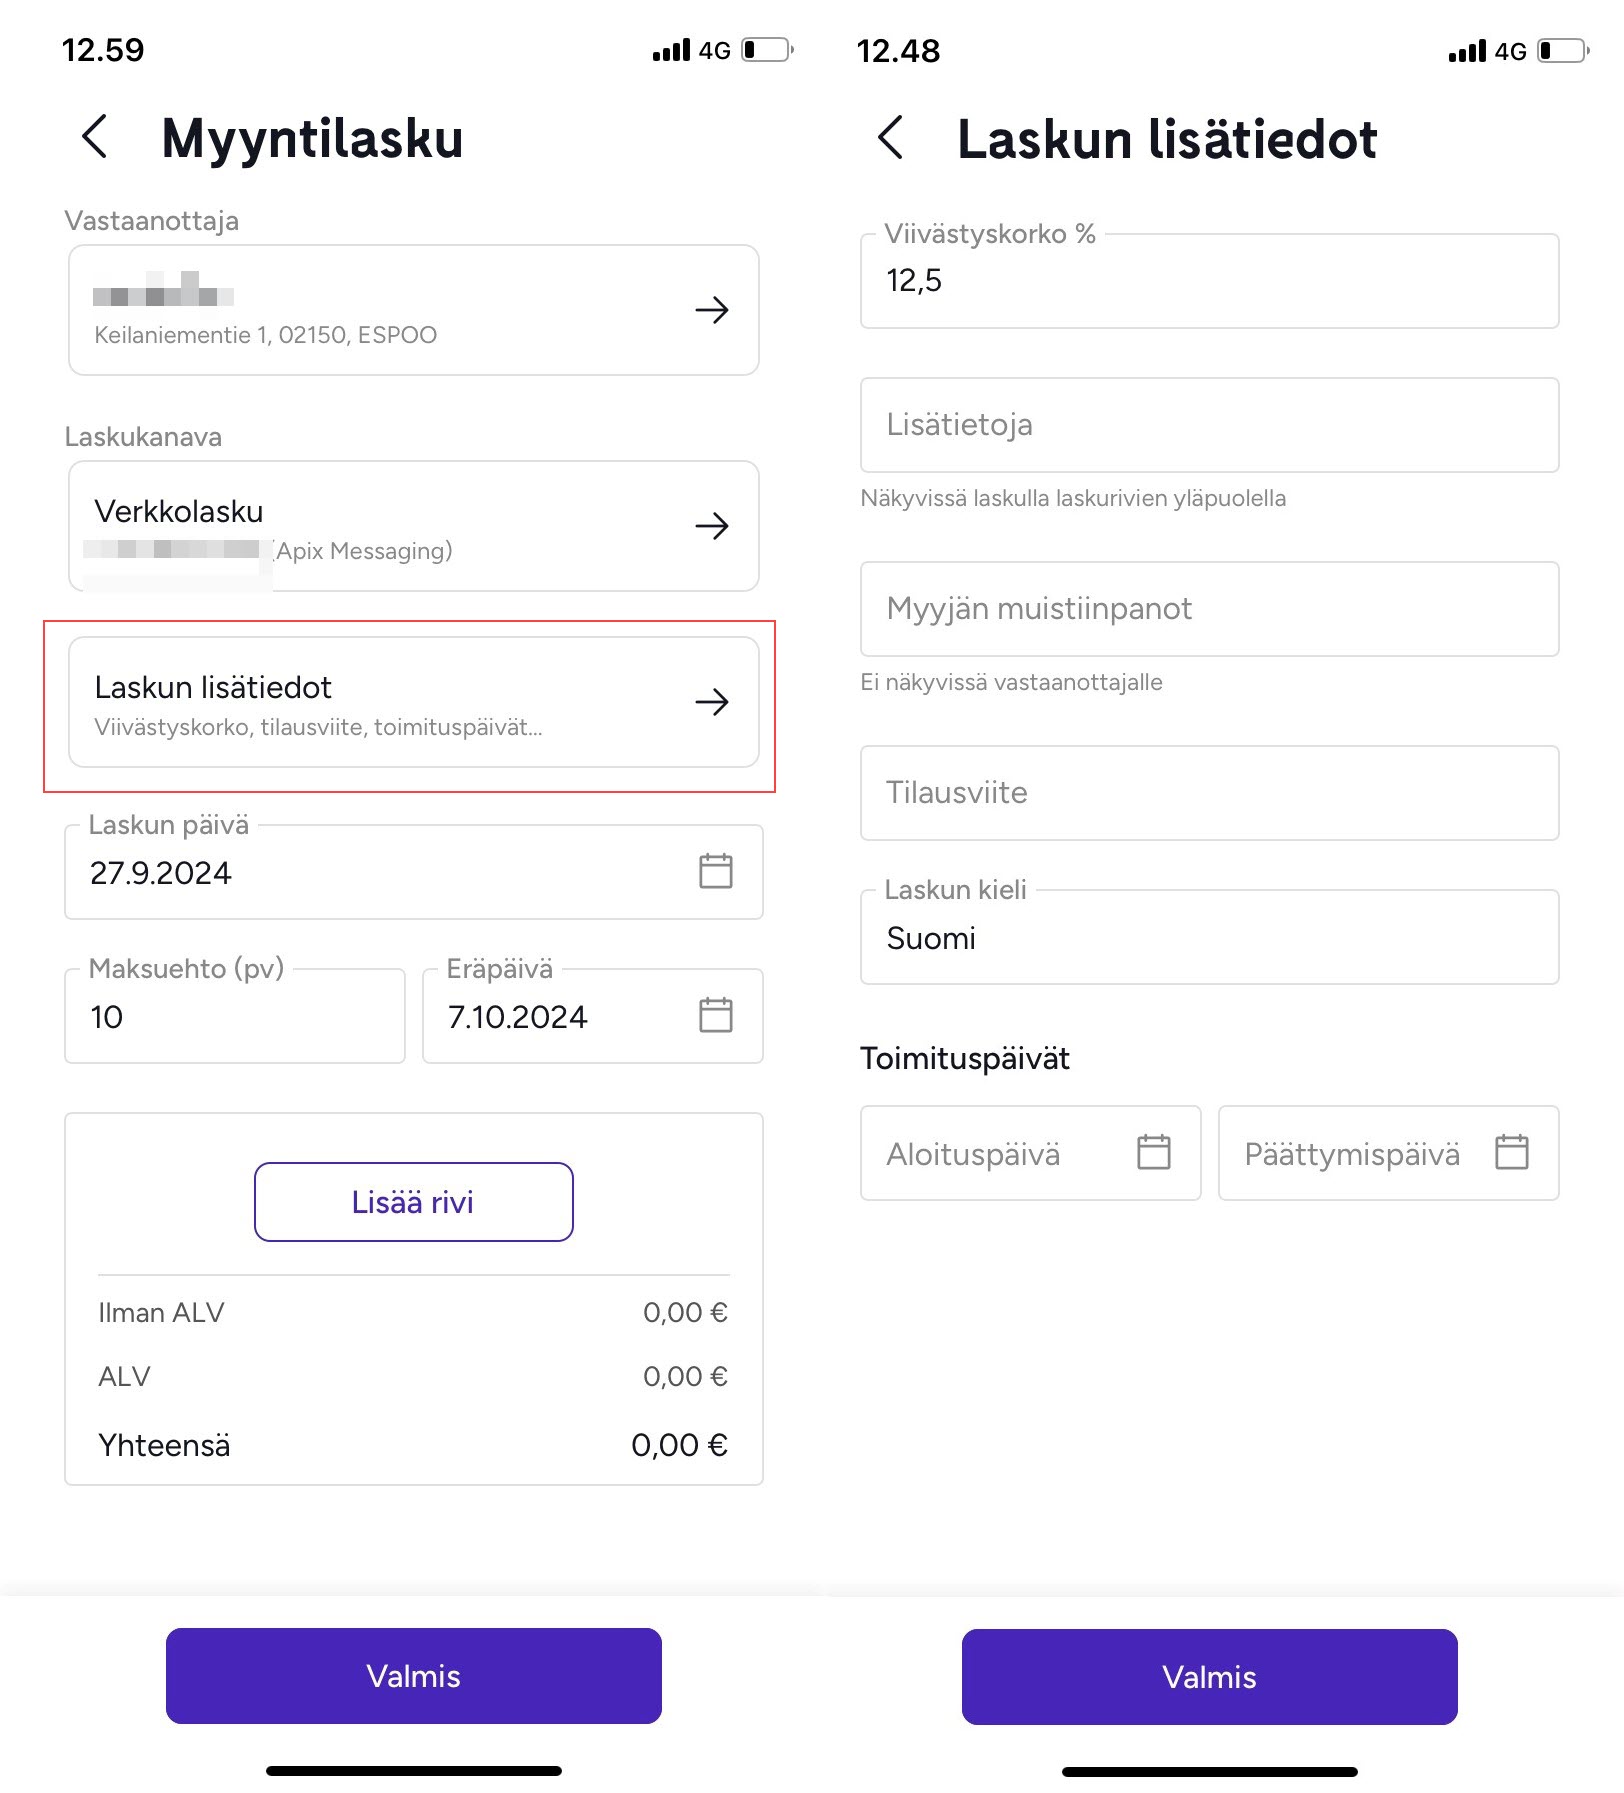Open calendar icon for Eräpäivä

[715, 1015]
